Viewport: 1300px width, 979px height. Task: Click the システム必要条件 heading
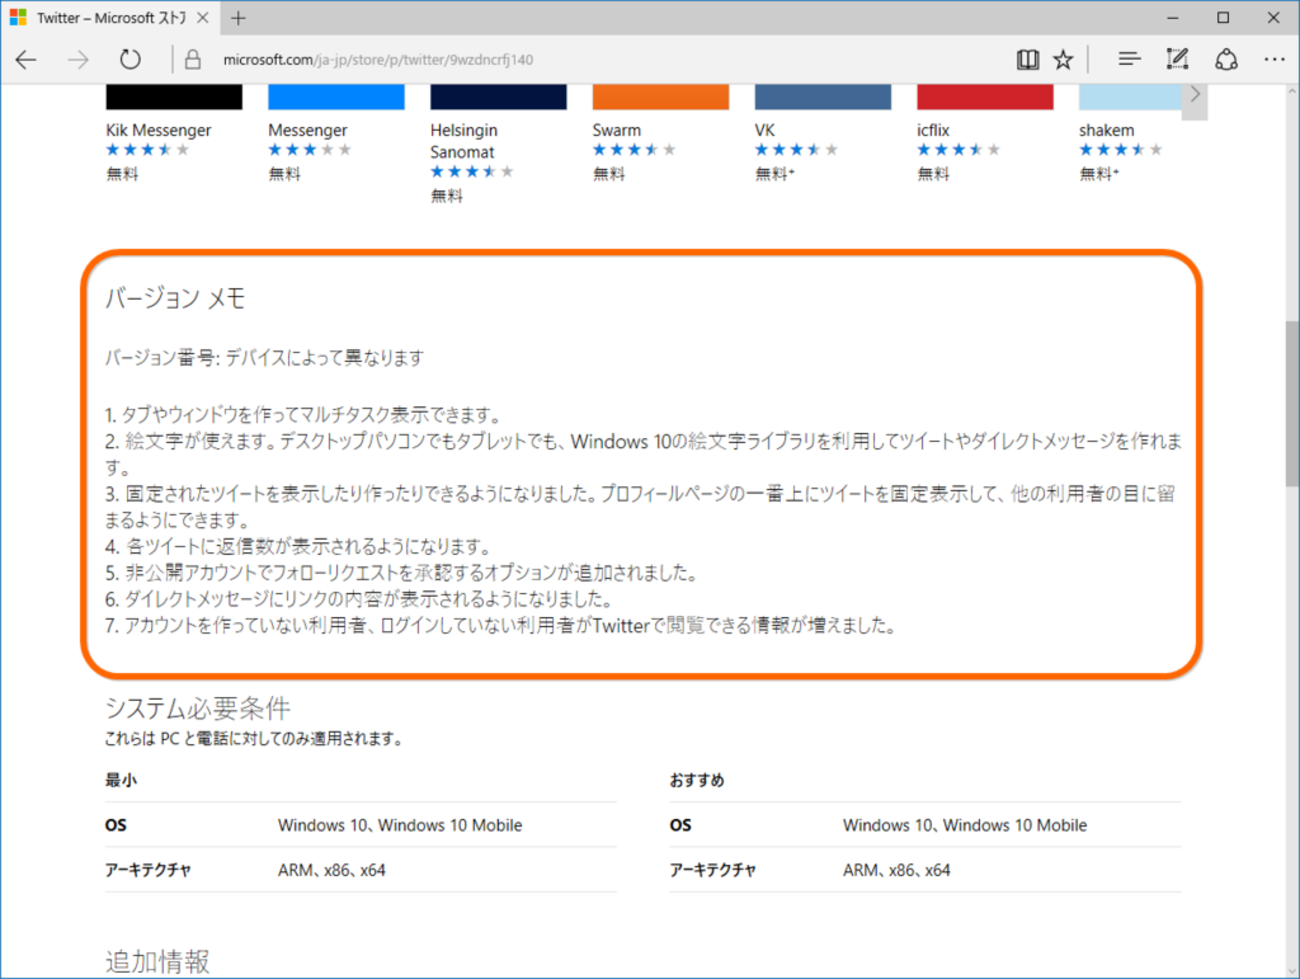point(197,709)
